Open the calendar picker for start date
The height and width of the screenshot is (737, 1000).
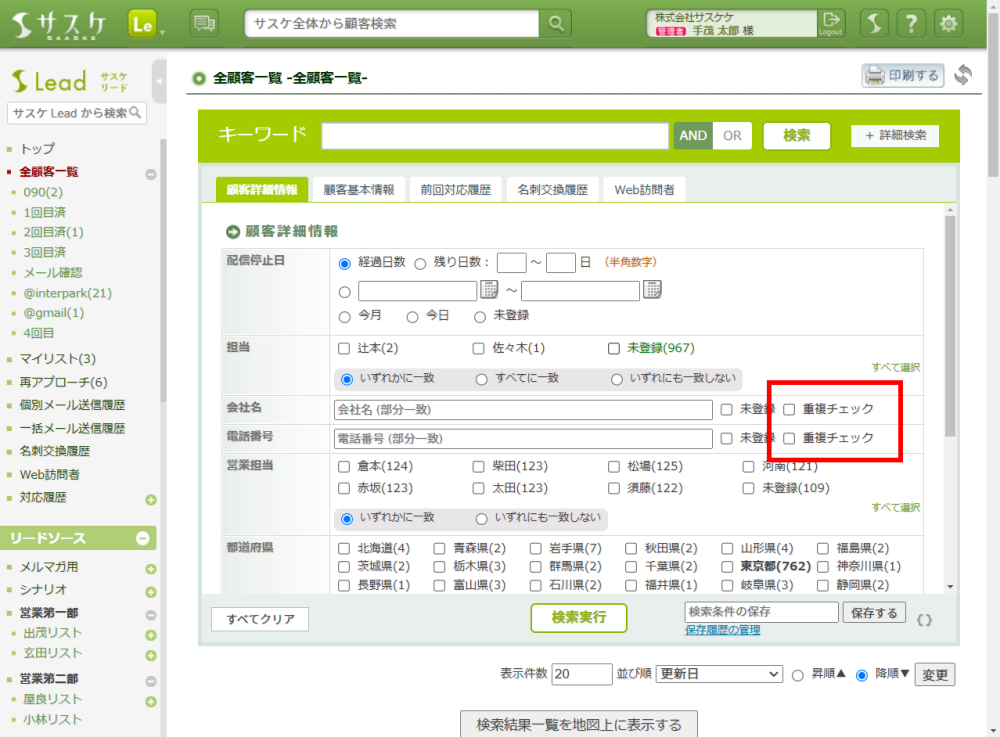(489, 290)
